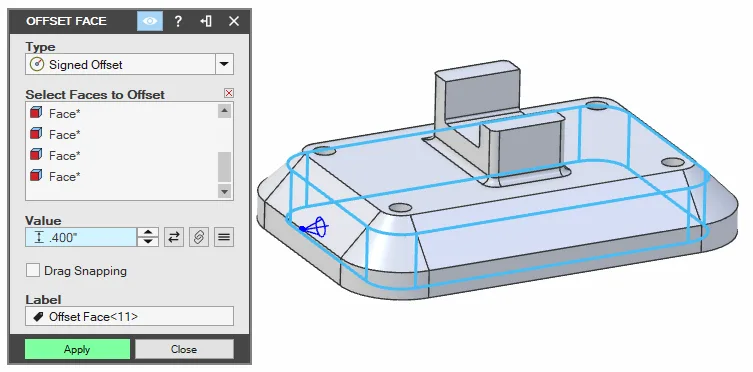Decrease offset value with down spinner arrow
753x372 pixels.
pyautogui.click(x=148, y=242)
